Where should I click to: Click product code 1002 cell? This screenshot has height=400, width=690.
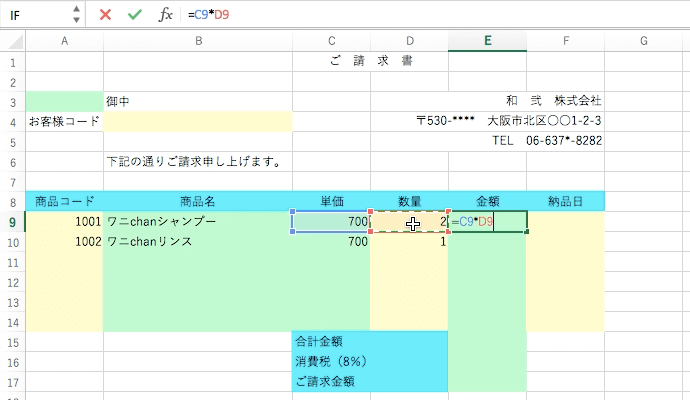[65, 242]
